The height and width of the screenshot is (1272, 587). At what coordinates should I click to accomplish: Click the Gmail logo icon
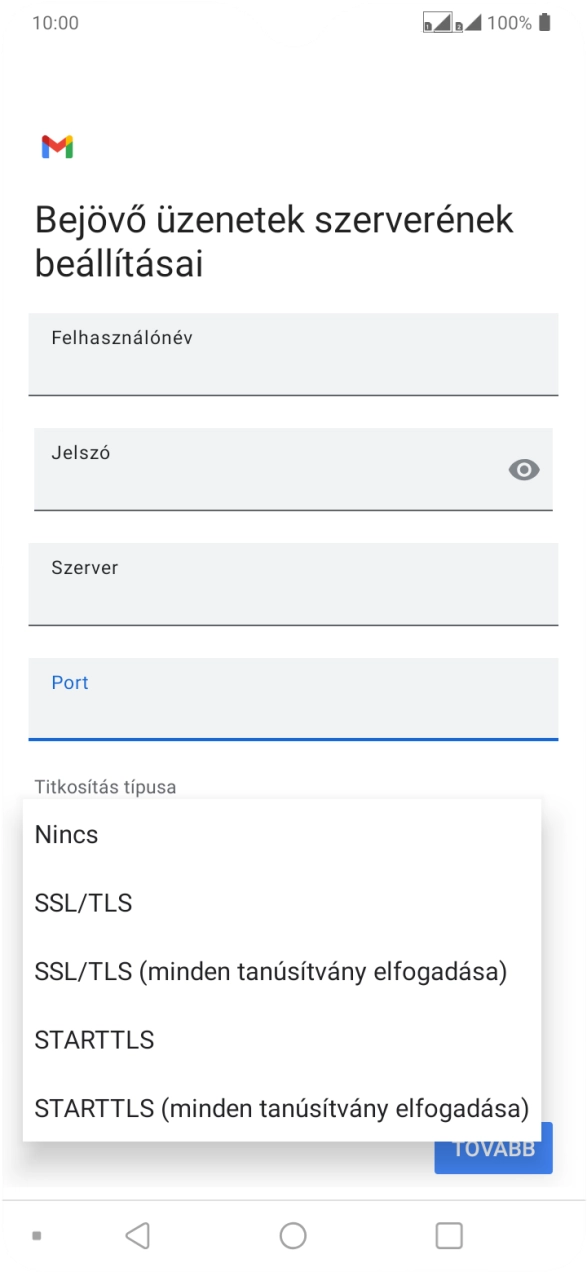(59, 147)
